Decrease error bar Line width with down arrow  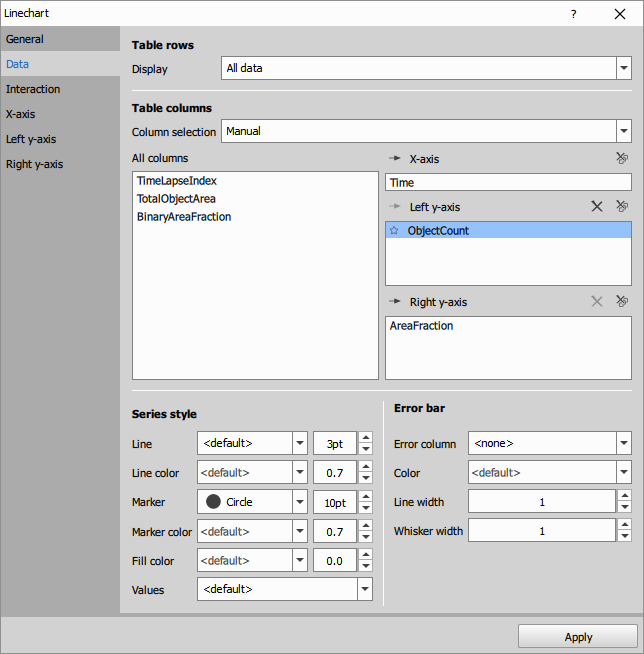click(x=625, y=507)
